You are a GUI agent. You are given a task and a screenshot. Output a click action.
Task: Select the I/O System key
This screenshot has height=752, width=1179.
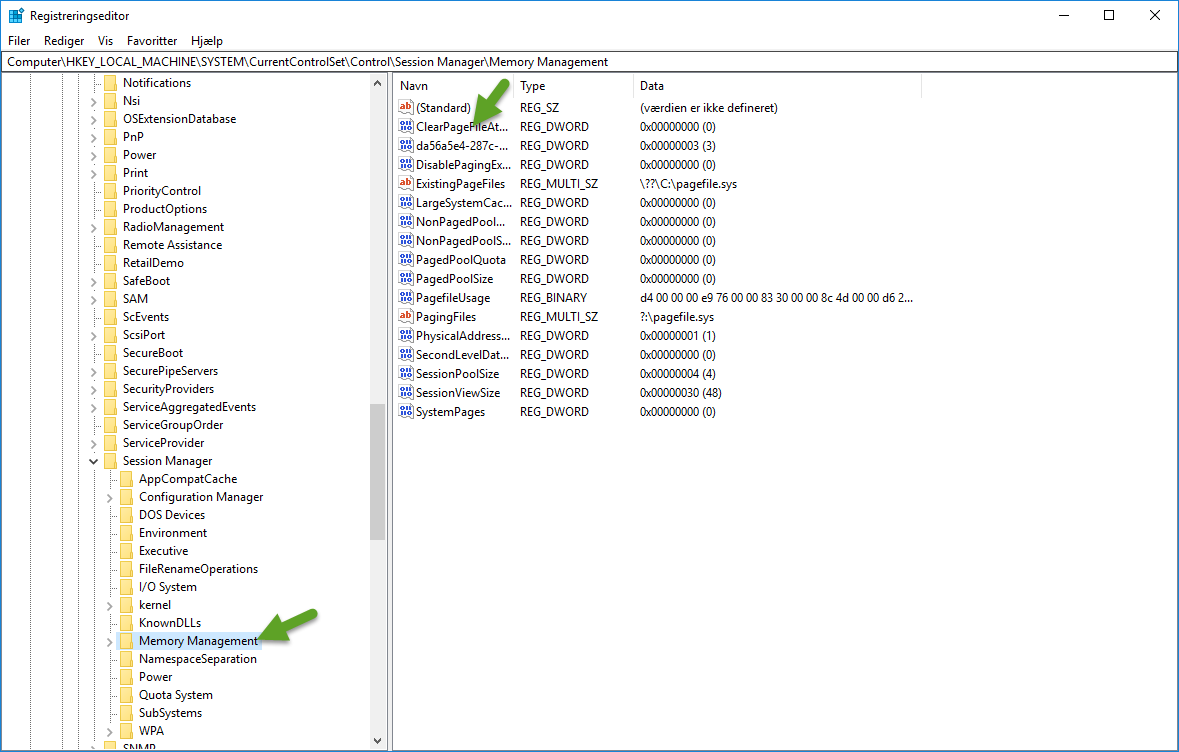pos(168,587)
